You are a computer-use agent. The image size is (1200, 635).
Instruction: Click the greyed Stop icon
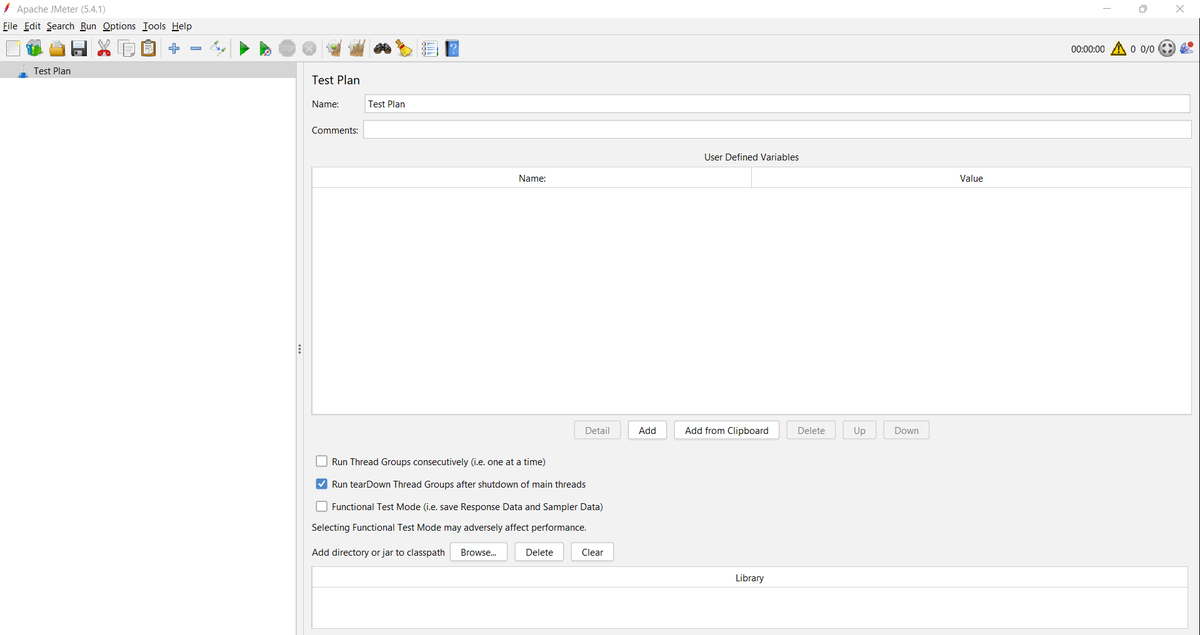point(287,48)
